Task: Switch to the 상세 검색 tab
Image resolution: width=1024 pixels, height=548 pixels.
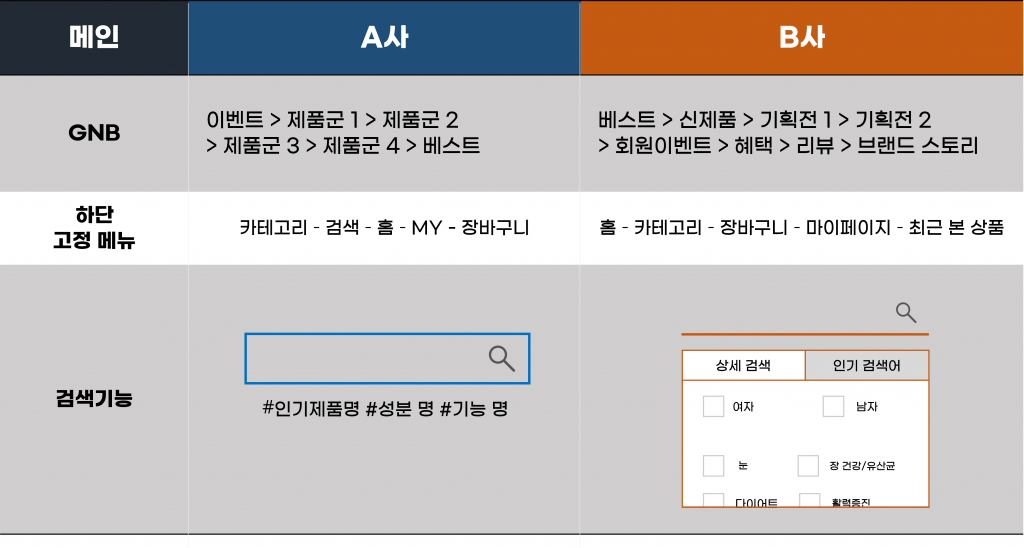Action: point(743,366)
